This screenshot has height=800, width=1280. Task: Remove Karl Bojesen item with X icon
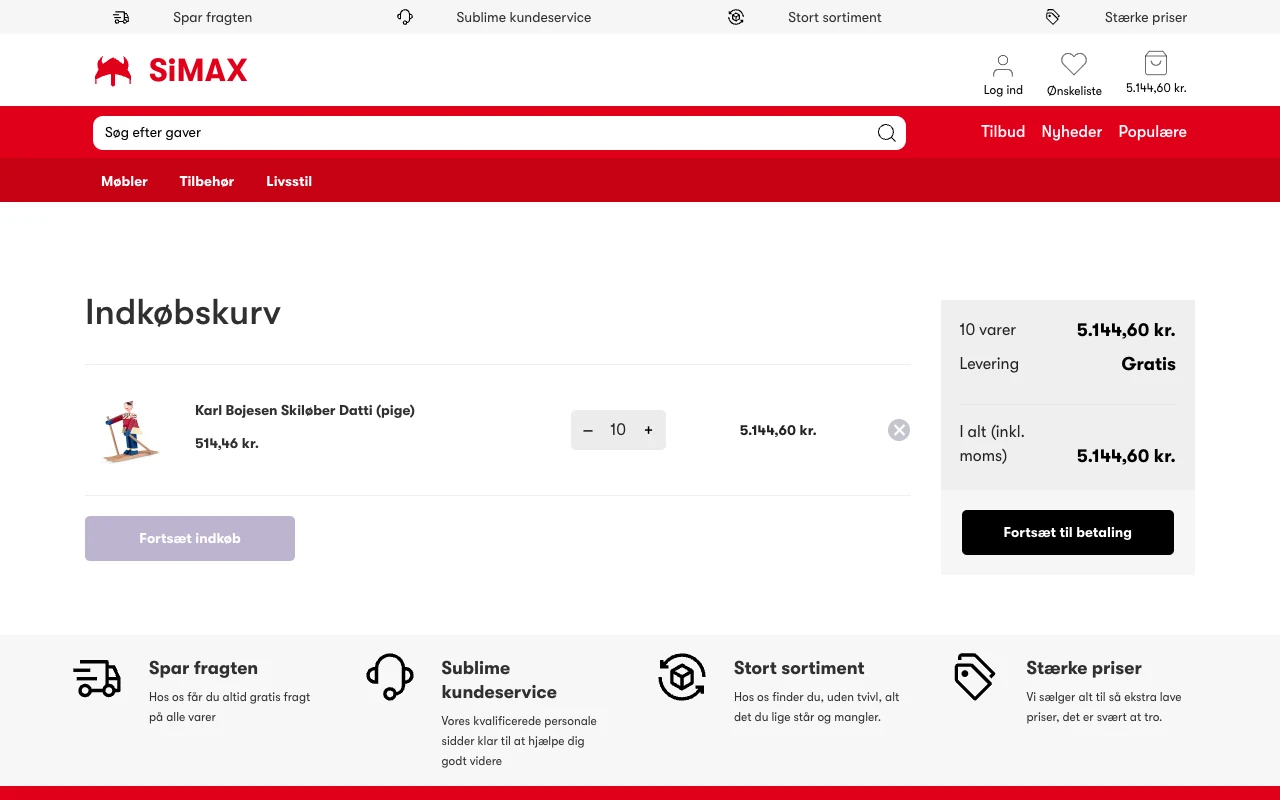coord(899,430)
